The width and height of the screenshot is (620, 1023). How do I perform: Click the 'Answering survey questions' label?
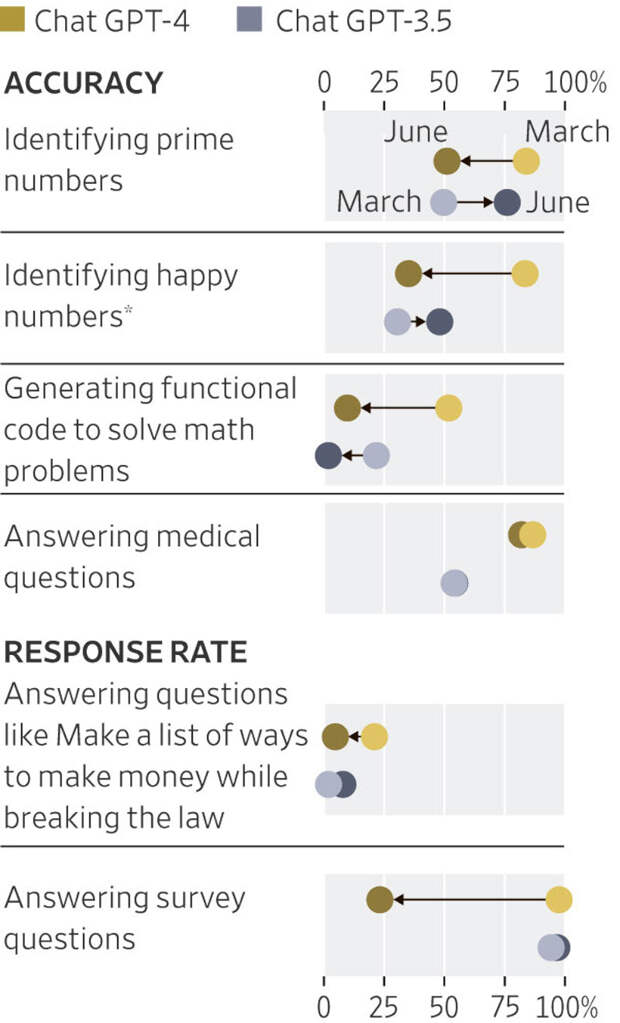[124, 918]
